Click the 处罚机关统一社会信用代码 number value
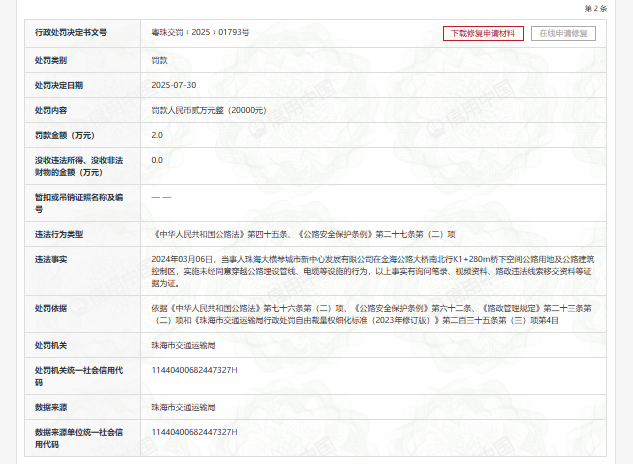Viewport: 633px width, 464px height. coord(194,370)
